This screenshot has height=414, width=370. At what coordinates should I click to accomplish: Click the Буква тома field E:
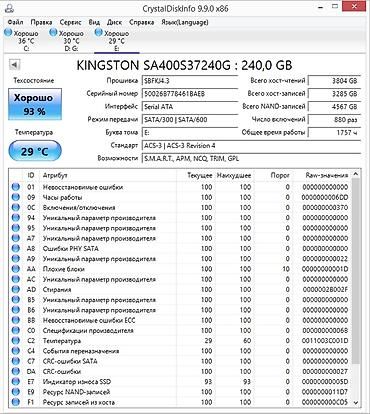tap(190, 132)
